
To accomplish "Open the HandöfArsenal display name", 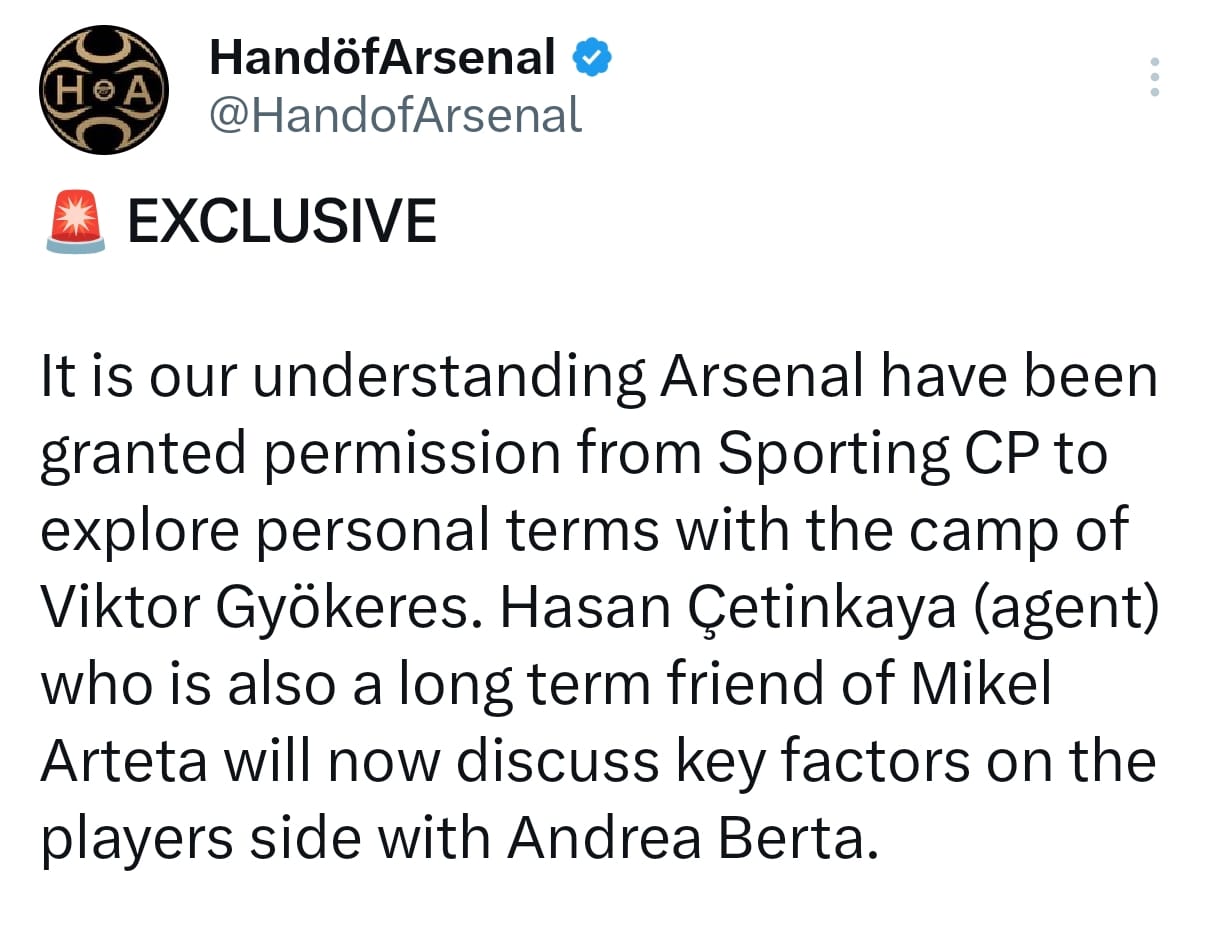I will tap(382, 58).
